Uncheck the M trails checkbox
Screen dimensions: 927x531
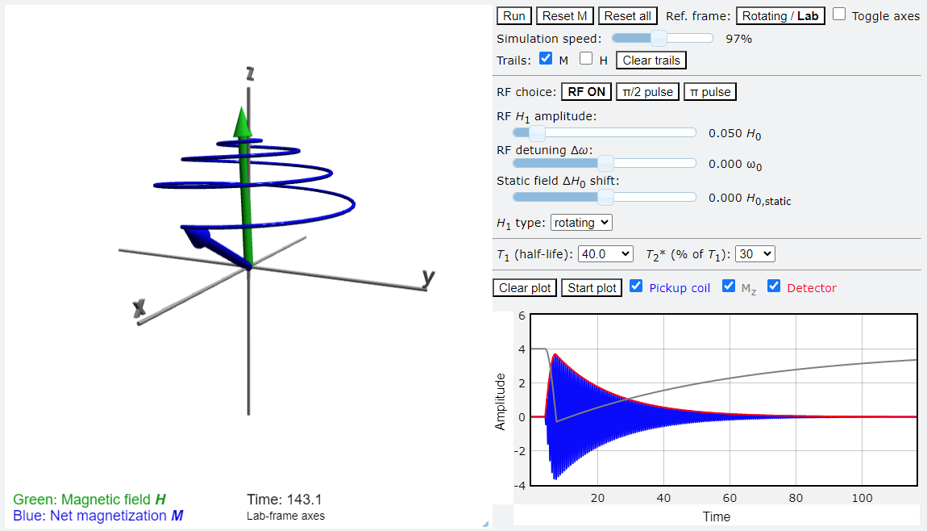tap(546, 59)
